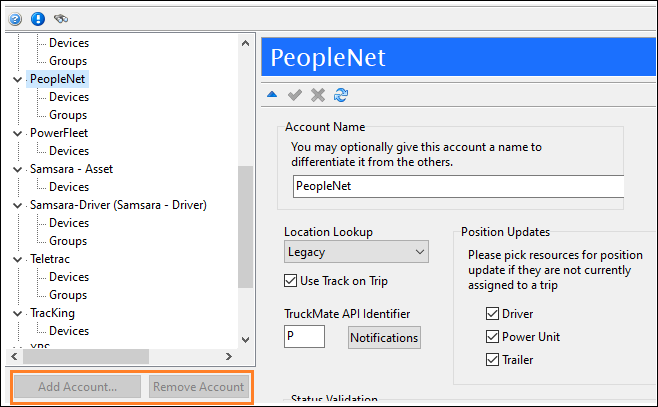658x407 pixels.
Task: Select Devices under PowerFleet
Action: click(x=69, y=151)
